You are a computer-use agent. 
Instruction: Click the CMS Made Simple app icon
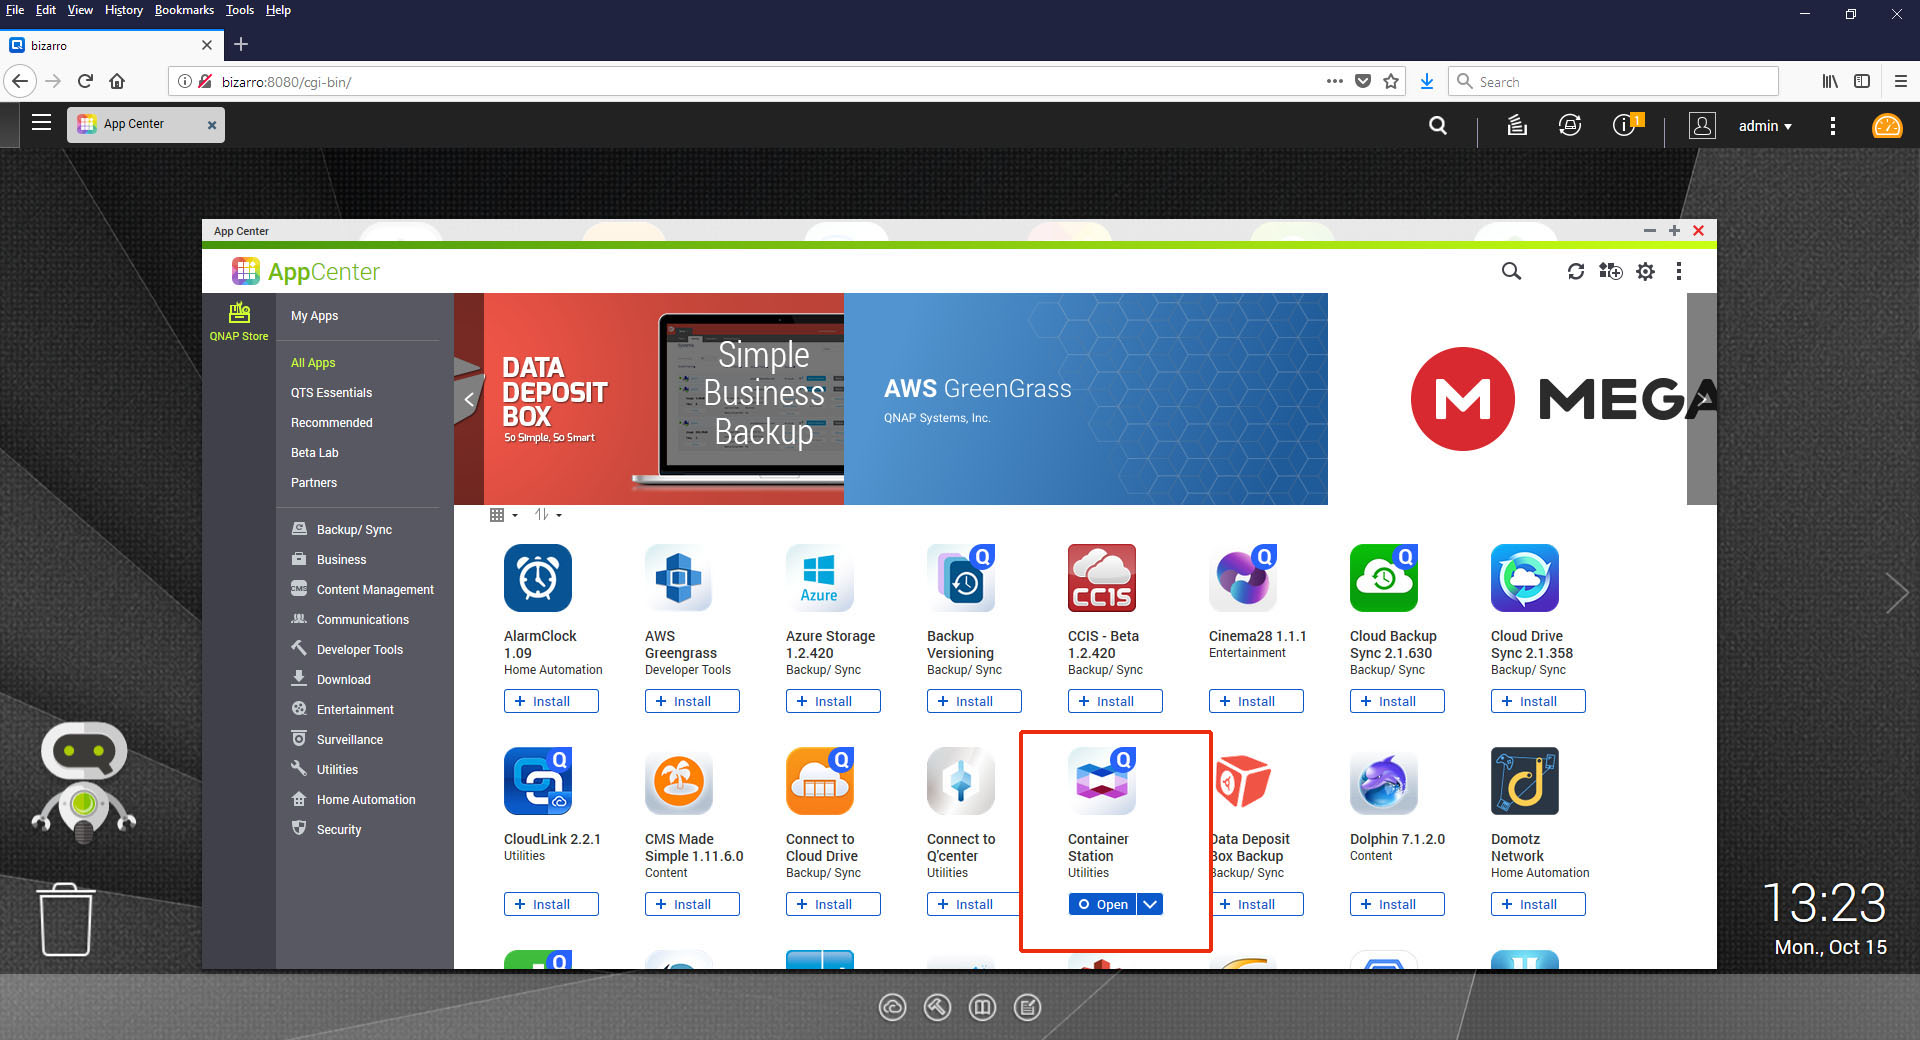click(x=679, y=781)
